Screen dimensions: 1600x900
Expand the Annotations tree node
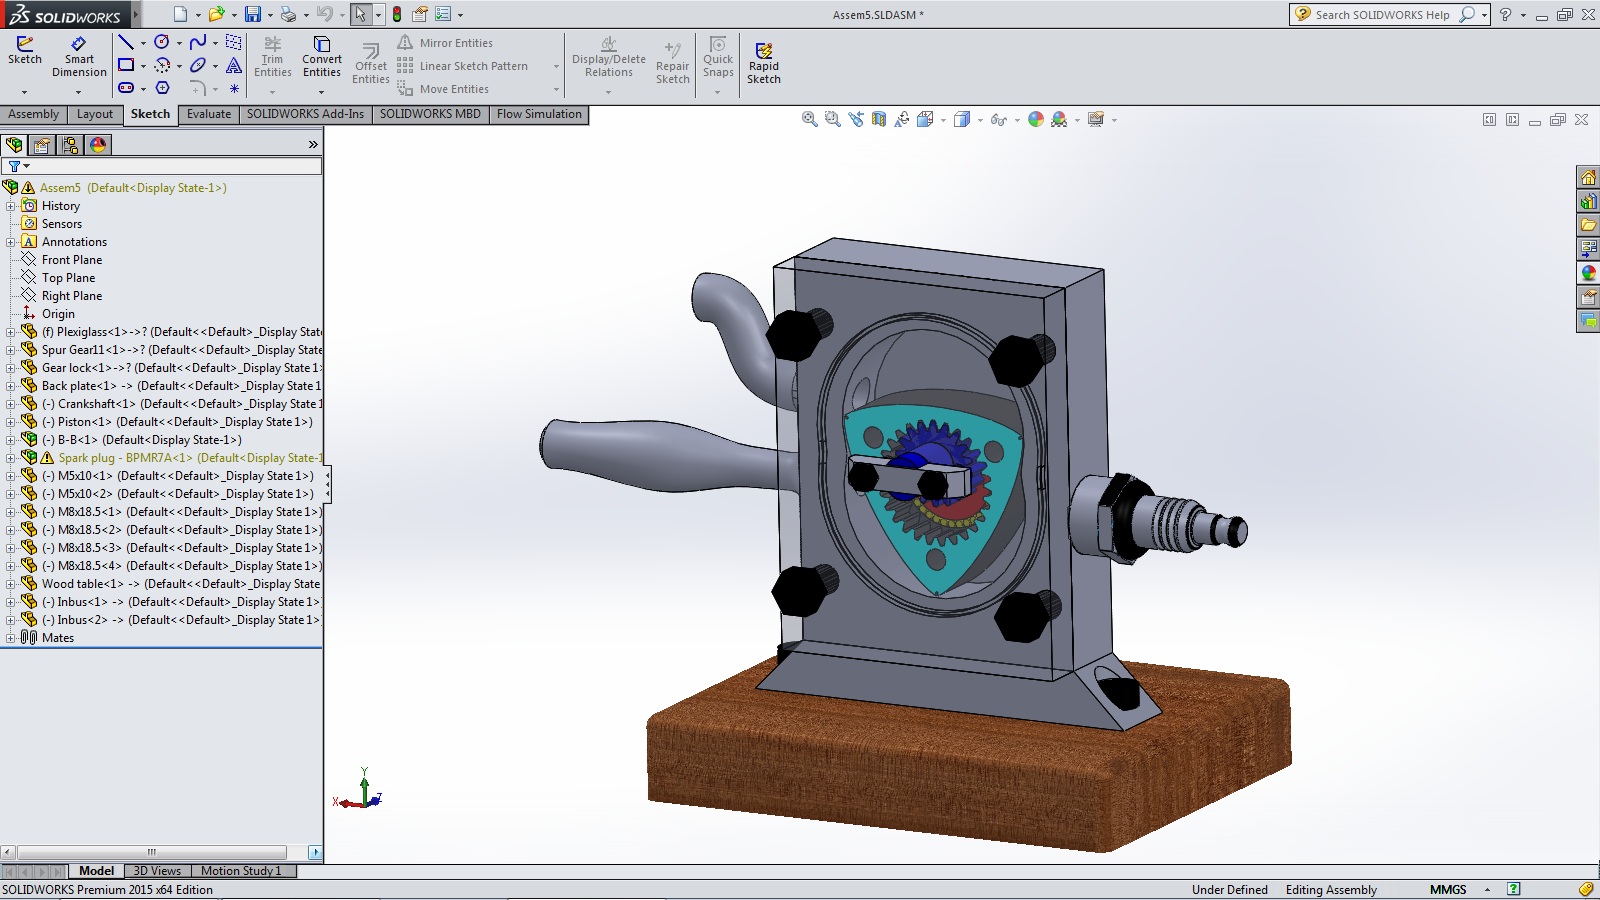coord(10,242)
